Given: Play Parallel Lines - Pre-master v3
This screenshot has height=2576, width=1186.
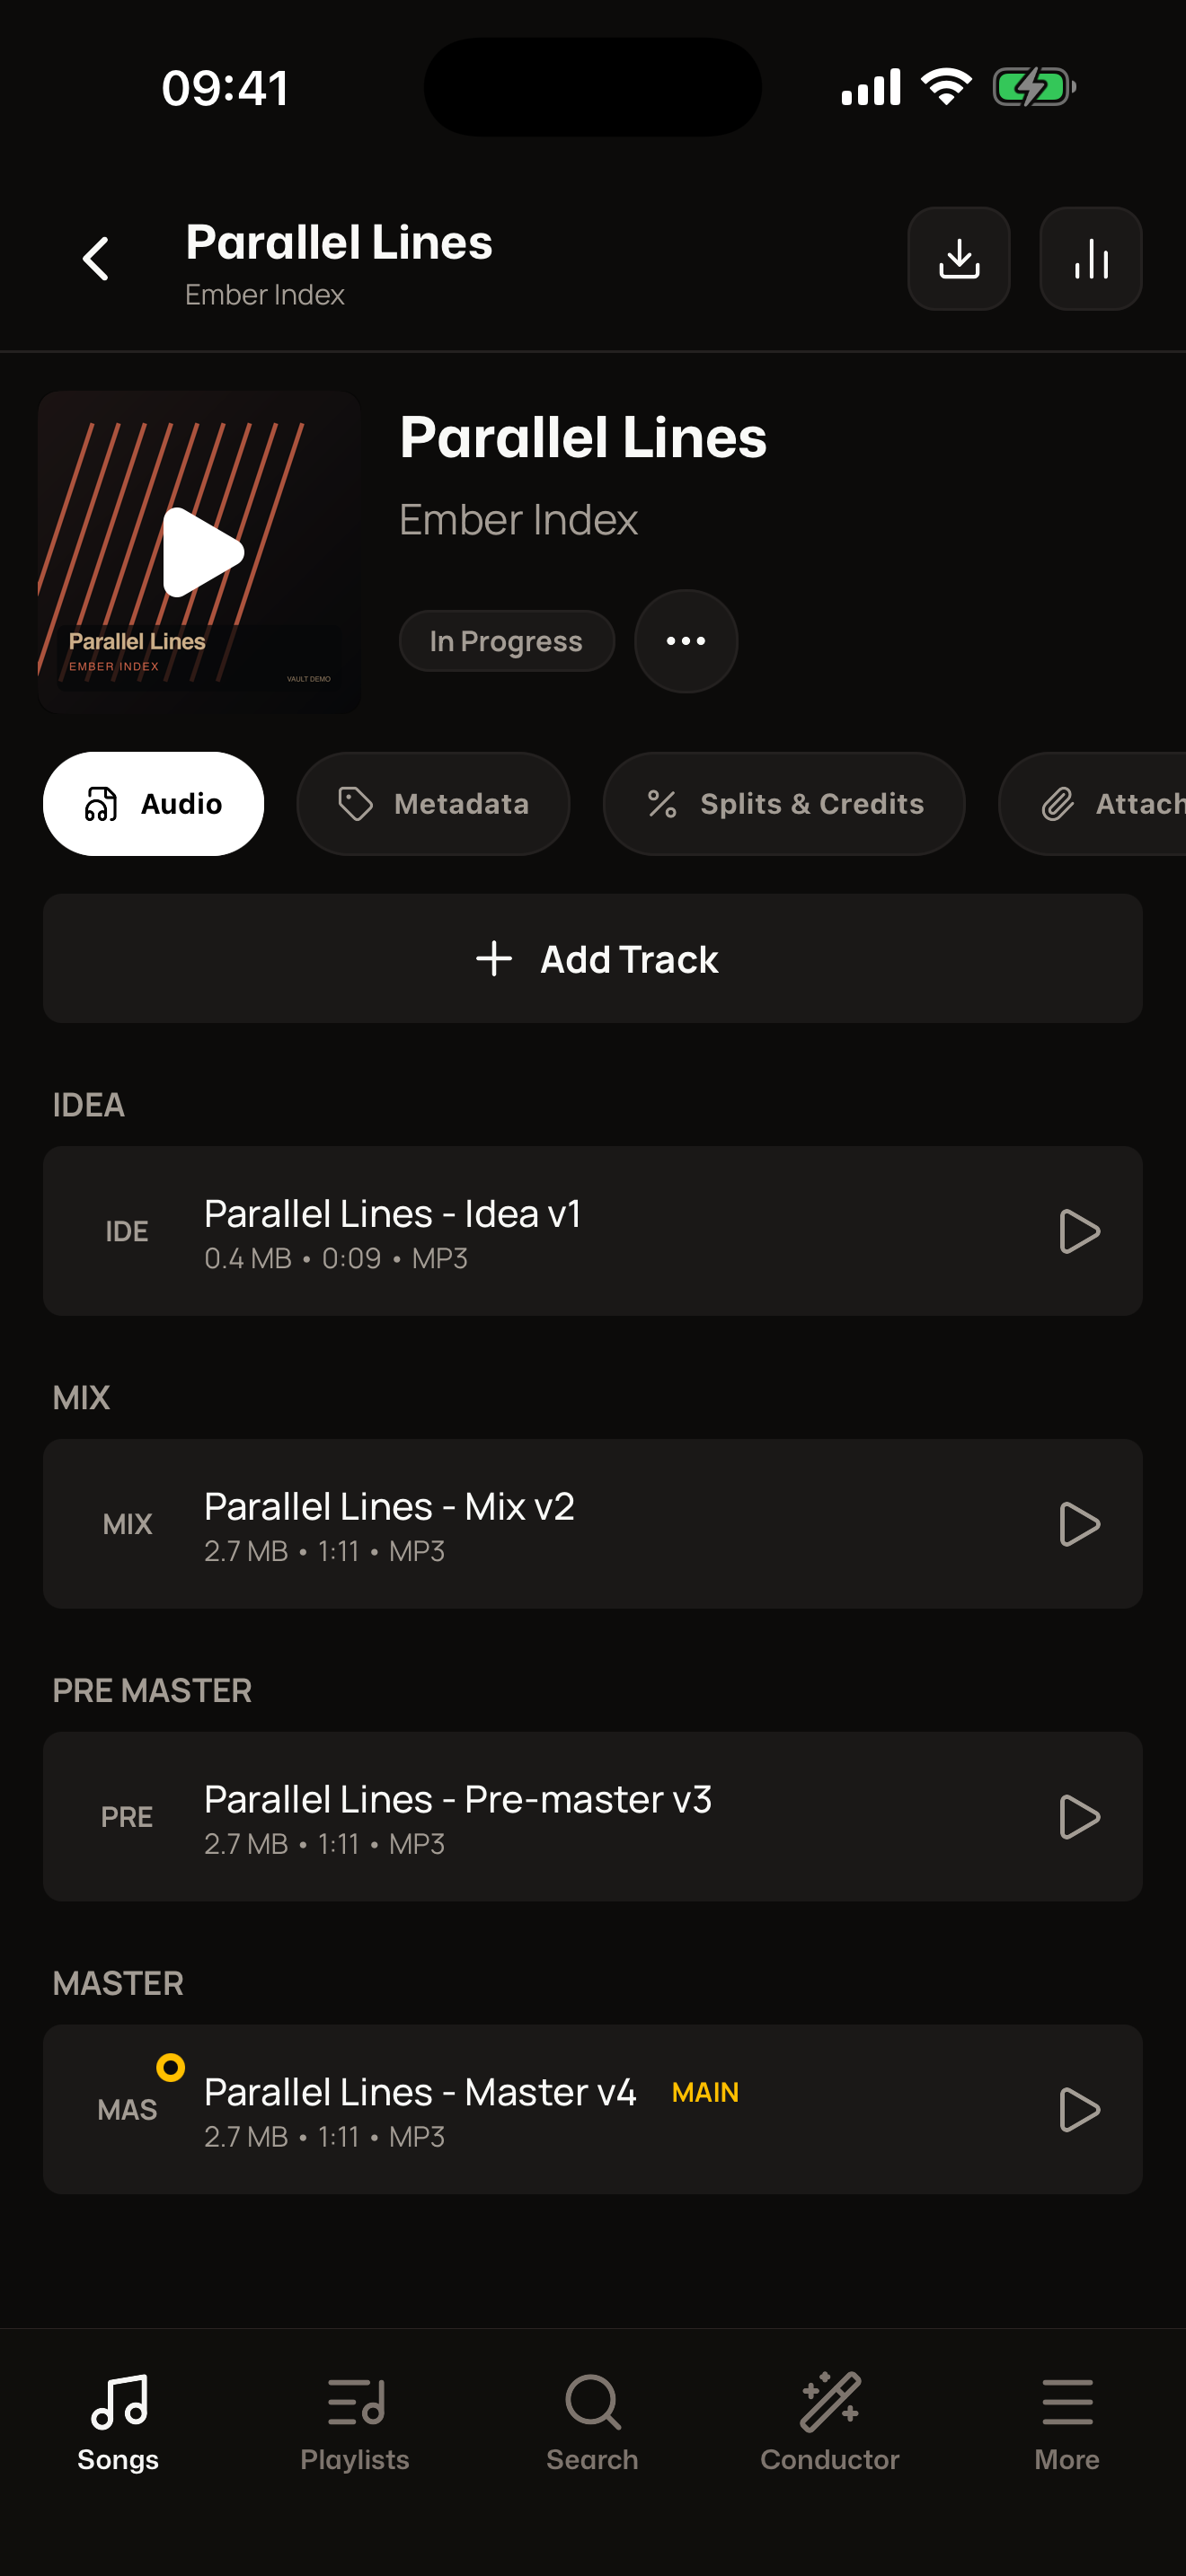Looking at the screenshot, I should (1079, 1817).
